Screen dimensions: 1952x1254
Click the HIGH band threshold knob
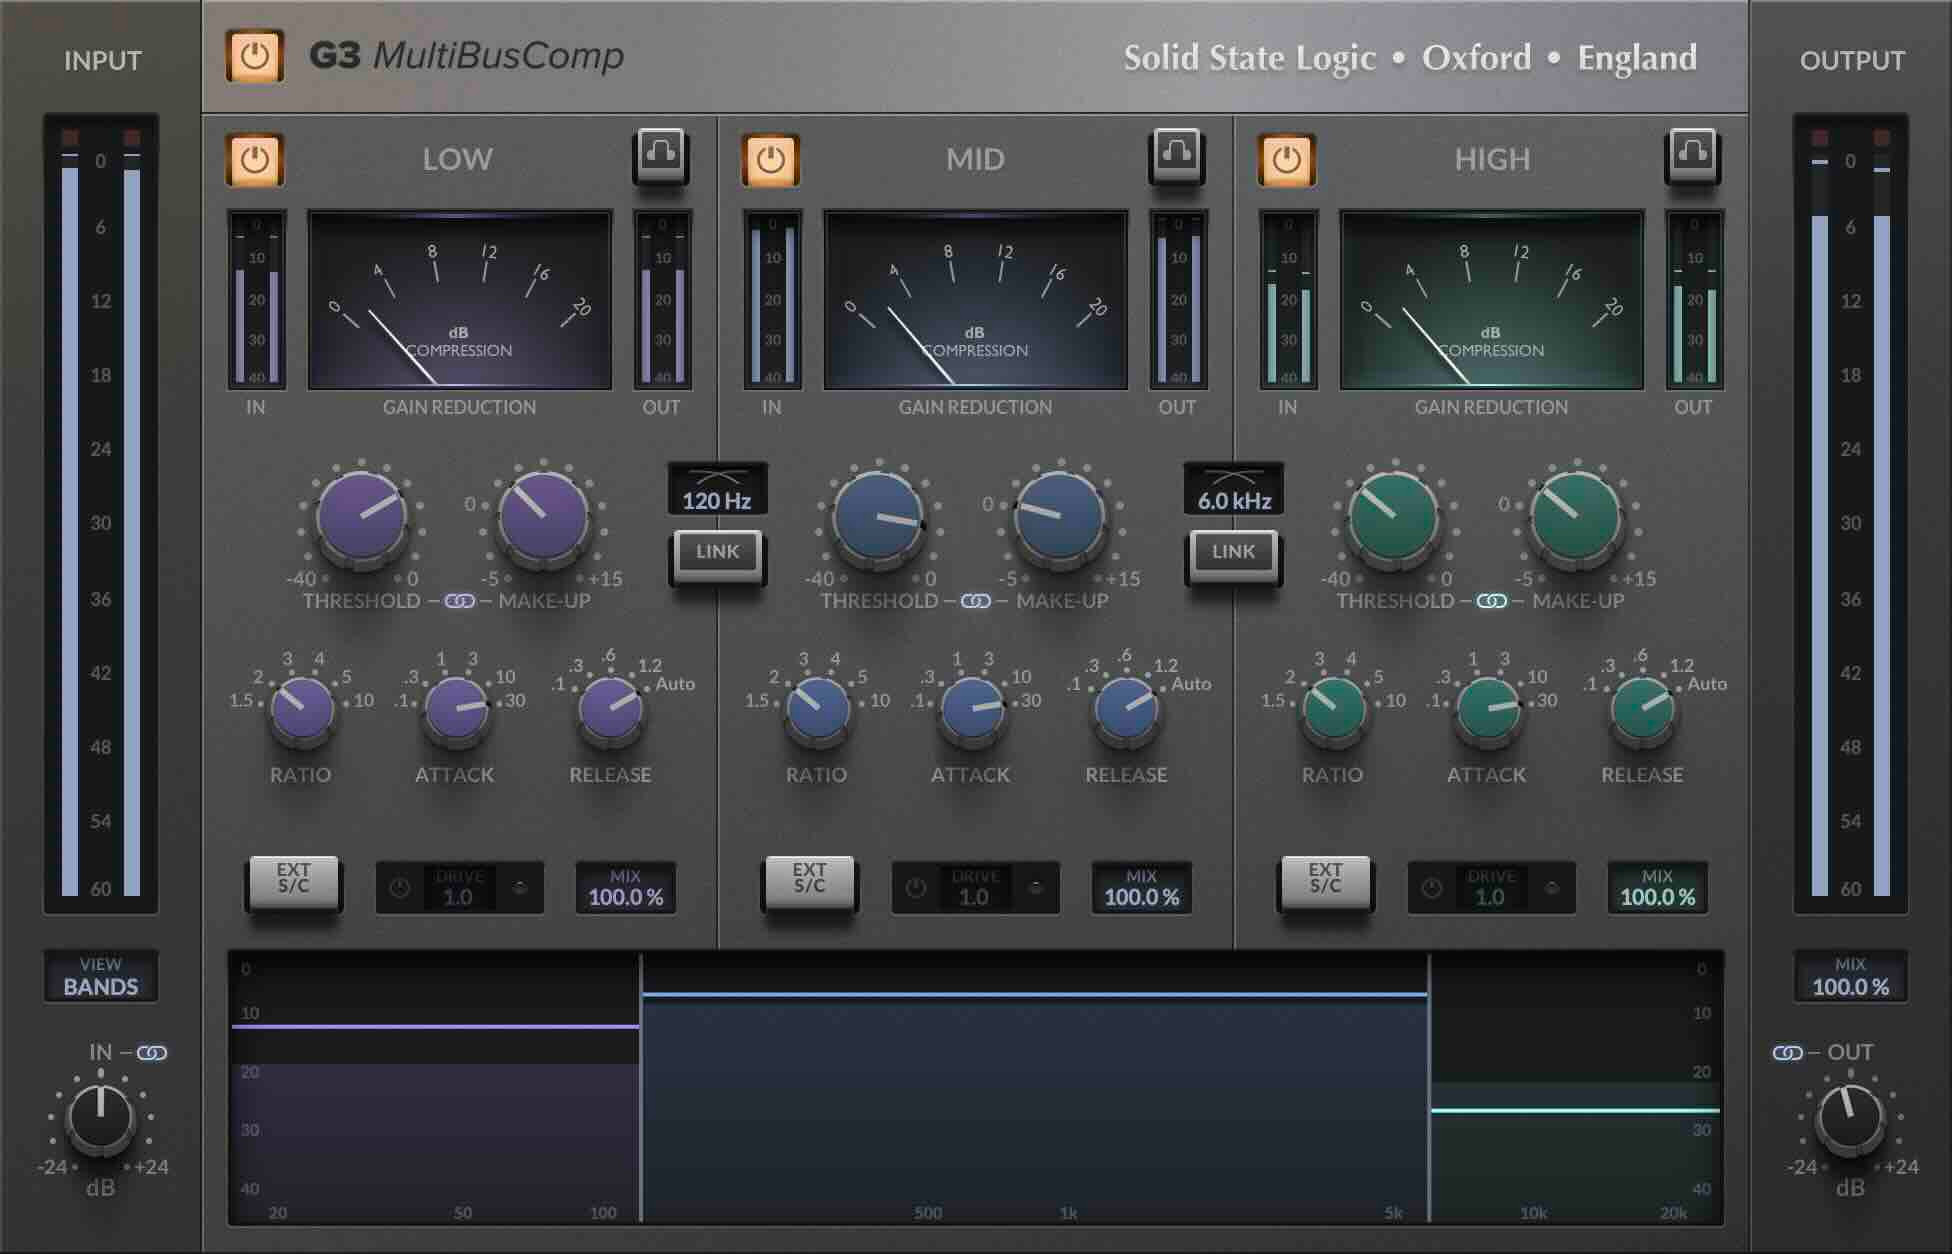click(x=1393, y=517)
